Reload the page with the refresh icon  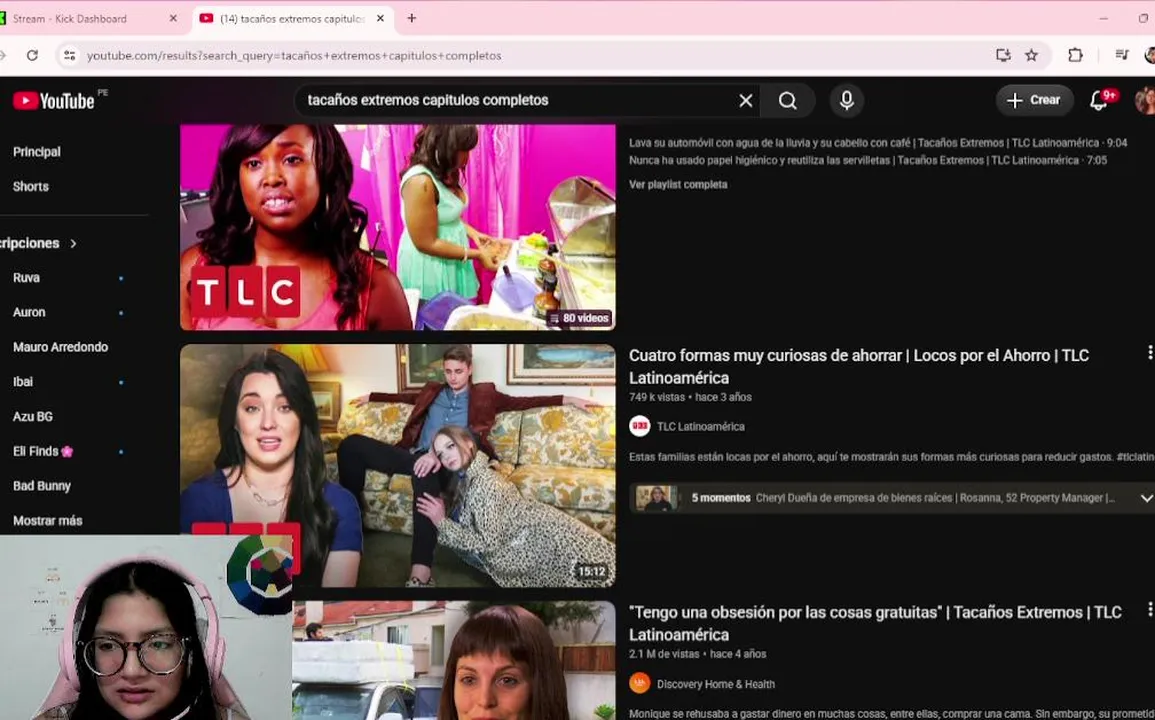pos(32,55)
